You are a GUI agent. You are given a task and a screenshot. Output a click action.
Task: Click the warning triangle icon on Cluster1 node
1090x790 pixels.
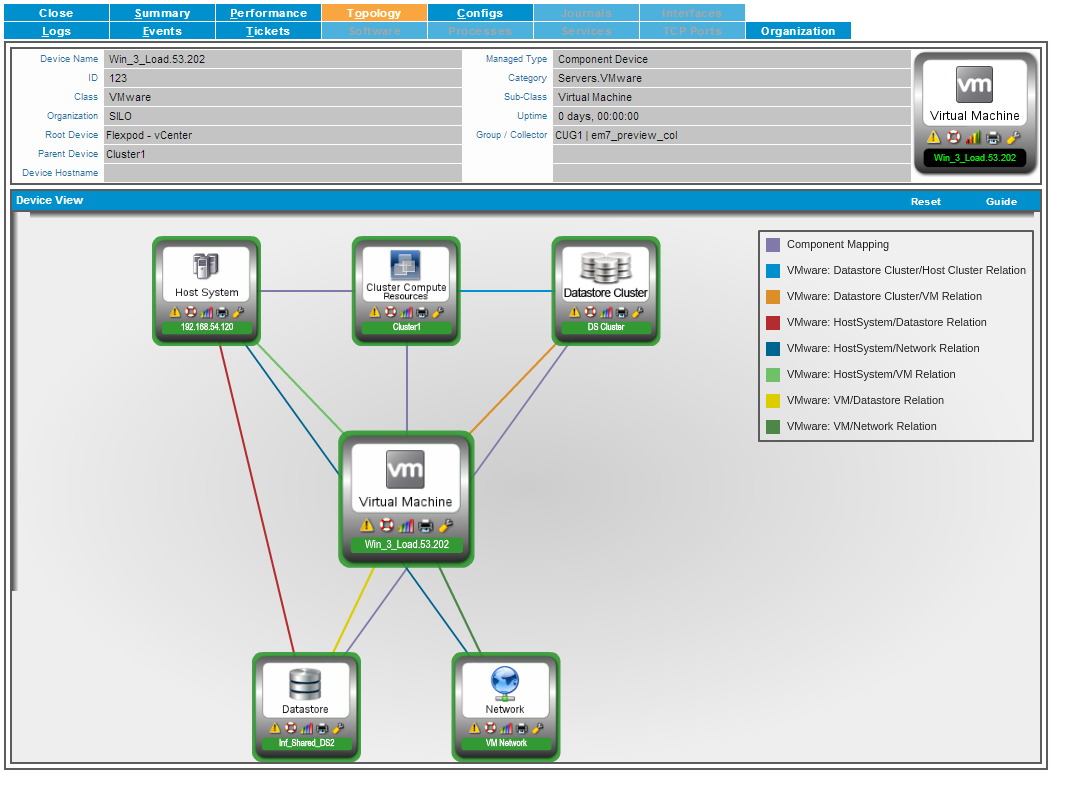tap(375, 312)
